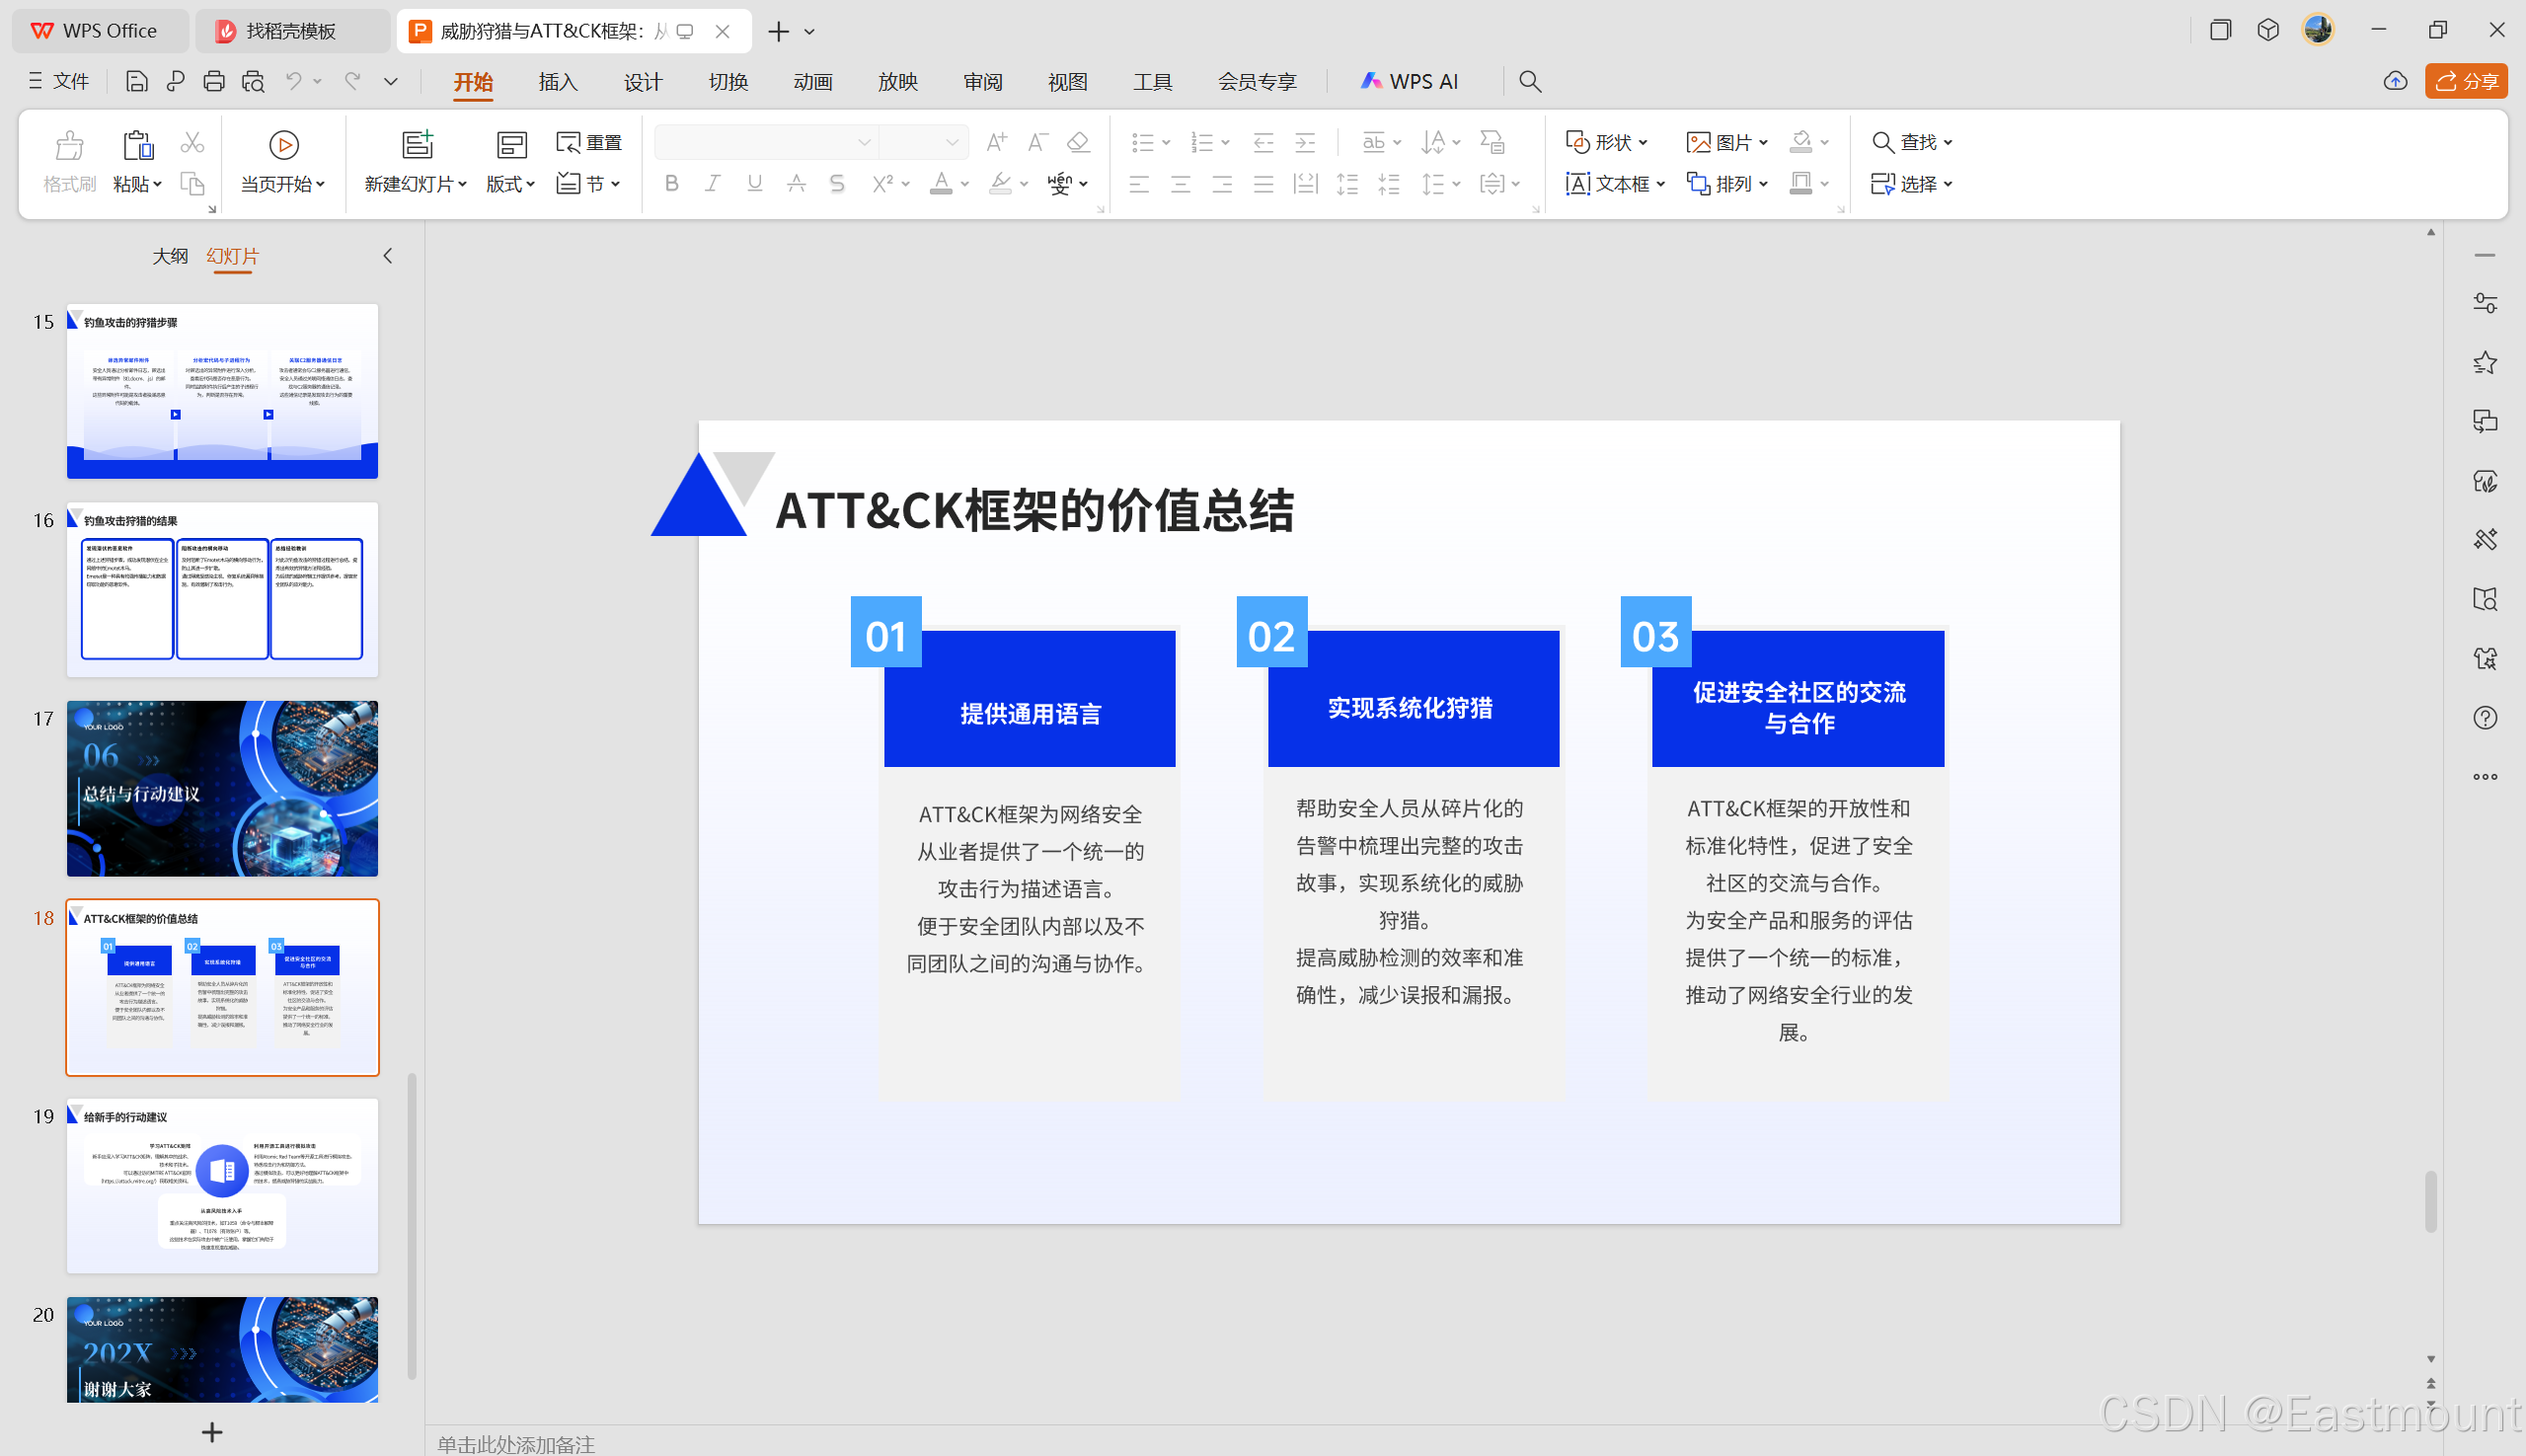Open the search magnifier icon in menu bar
2526x1456 pixels.
pyautogui.click(x=1529, y=81)
